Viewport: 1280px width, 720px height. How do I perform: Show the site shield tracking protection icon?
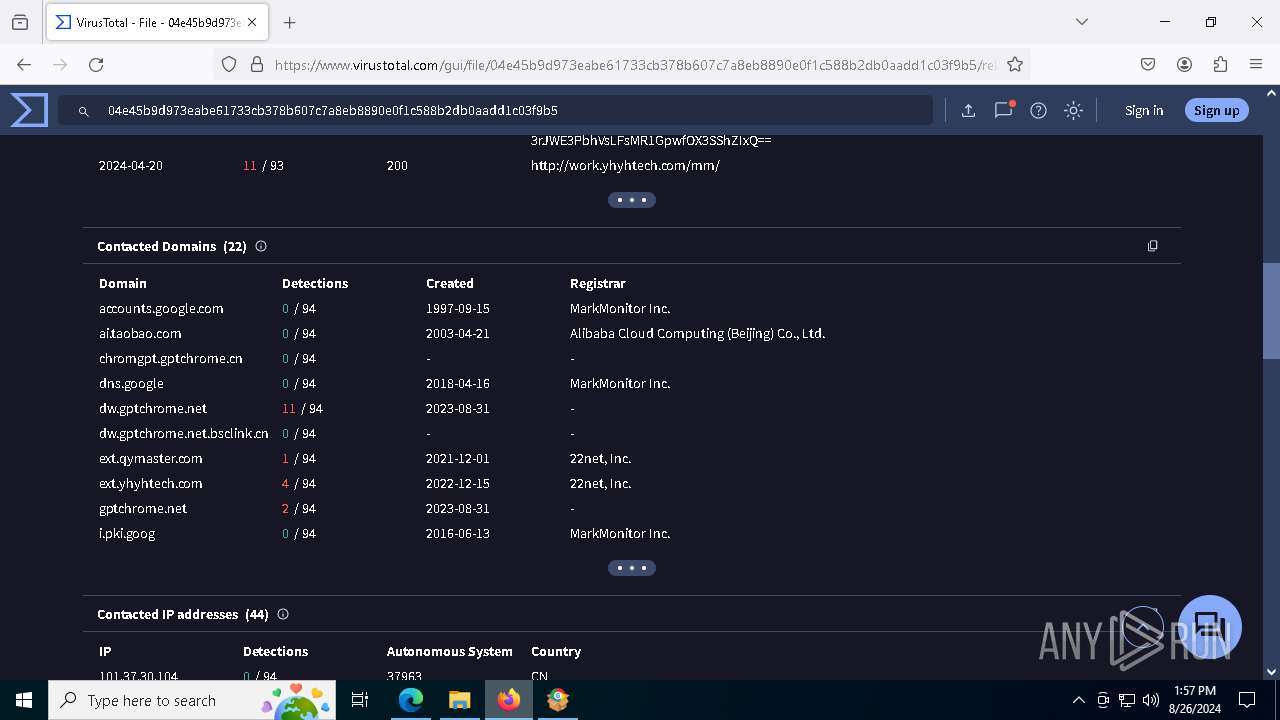(229, 64)
